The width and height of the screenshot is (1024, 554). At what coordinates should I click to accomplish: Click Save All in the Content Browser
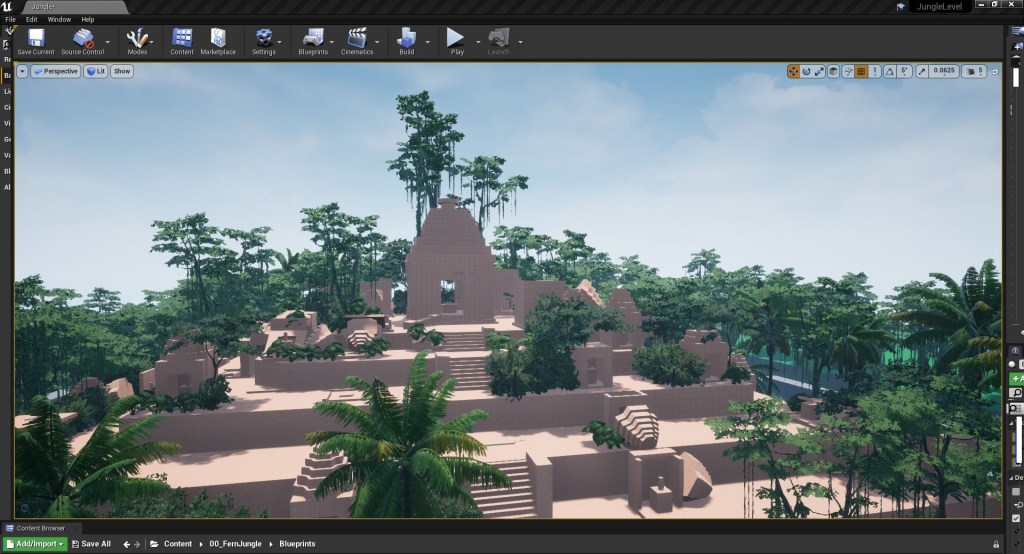point(91,544)
